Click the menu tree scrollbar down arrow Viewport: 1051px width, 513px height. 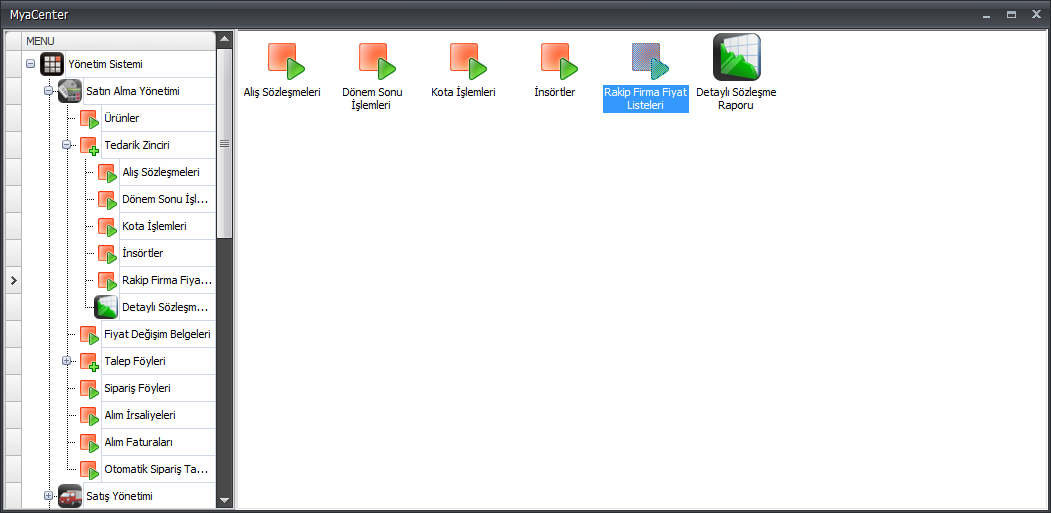click(224, 500)
